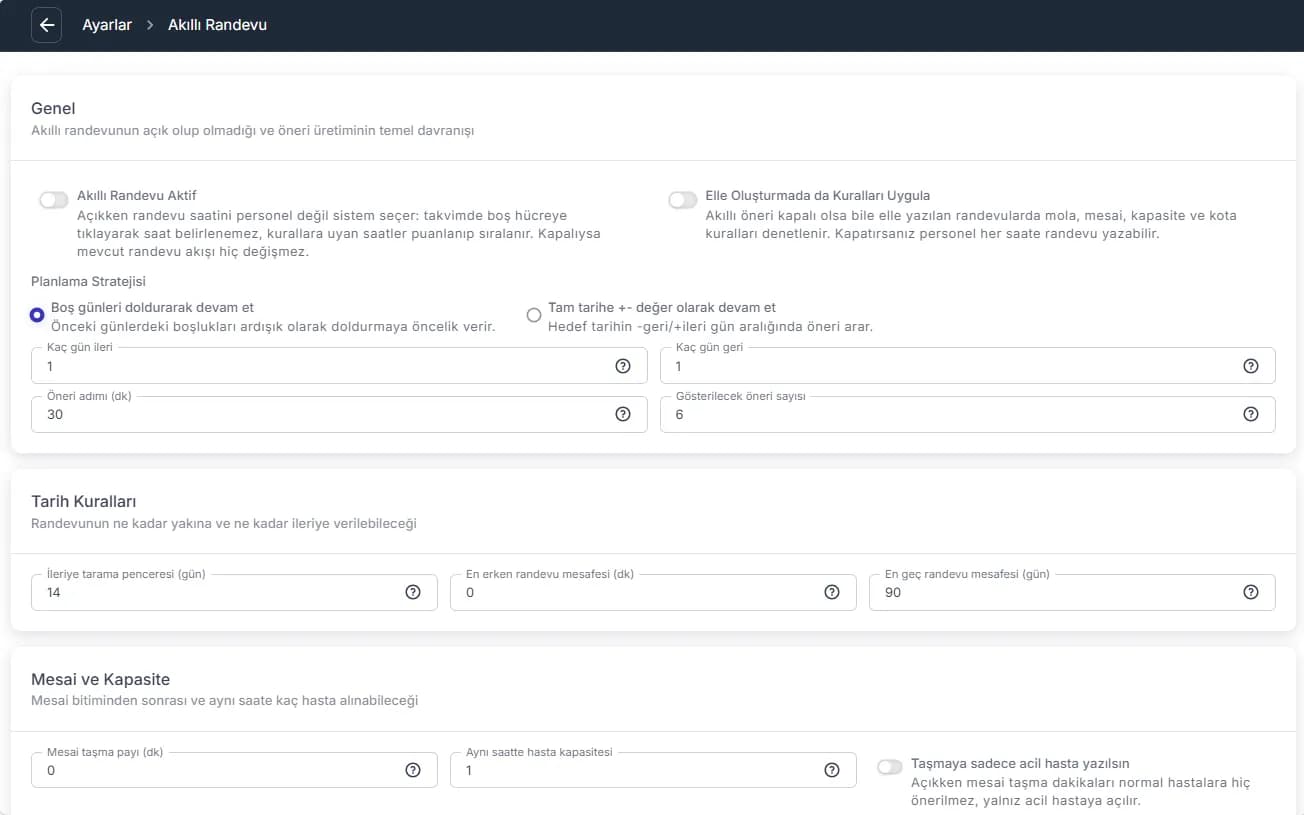Open help icon for Öneri adımı (dk)
Viewport: 1304px width, 815px height.
(623, 414)
